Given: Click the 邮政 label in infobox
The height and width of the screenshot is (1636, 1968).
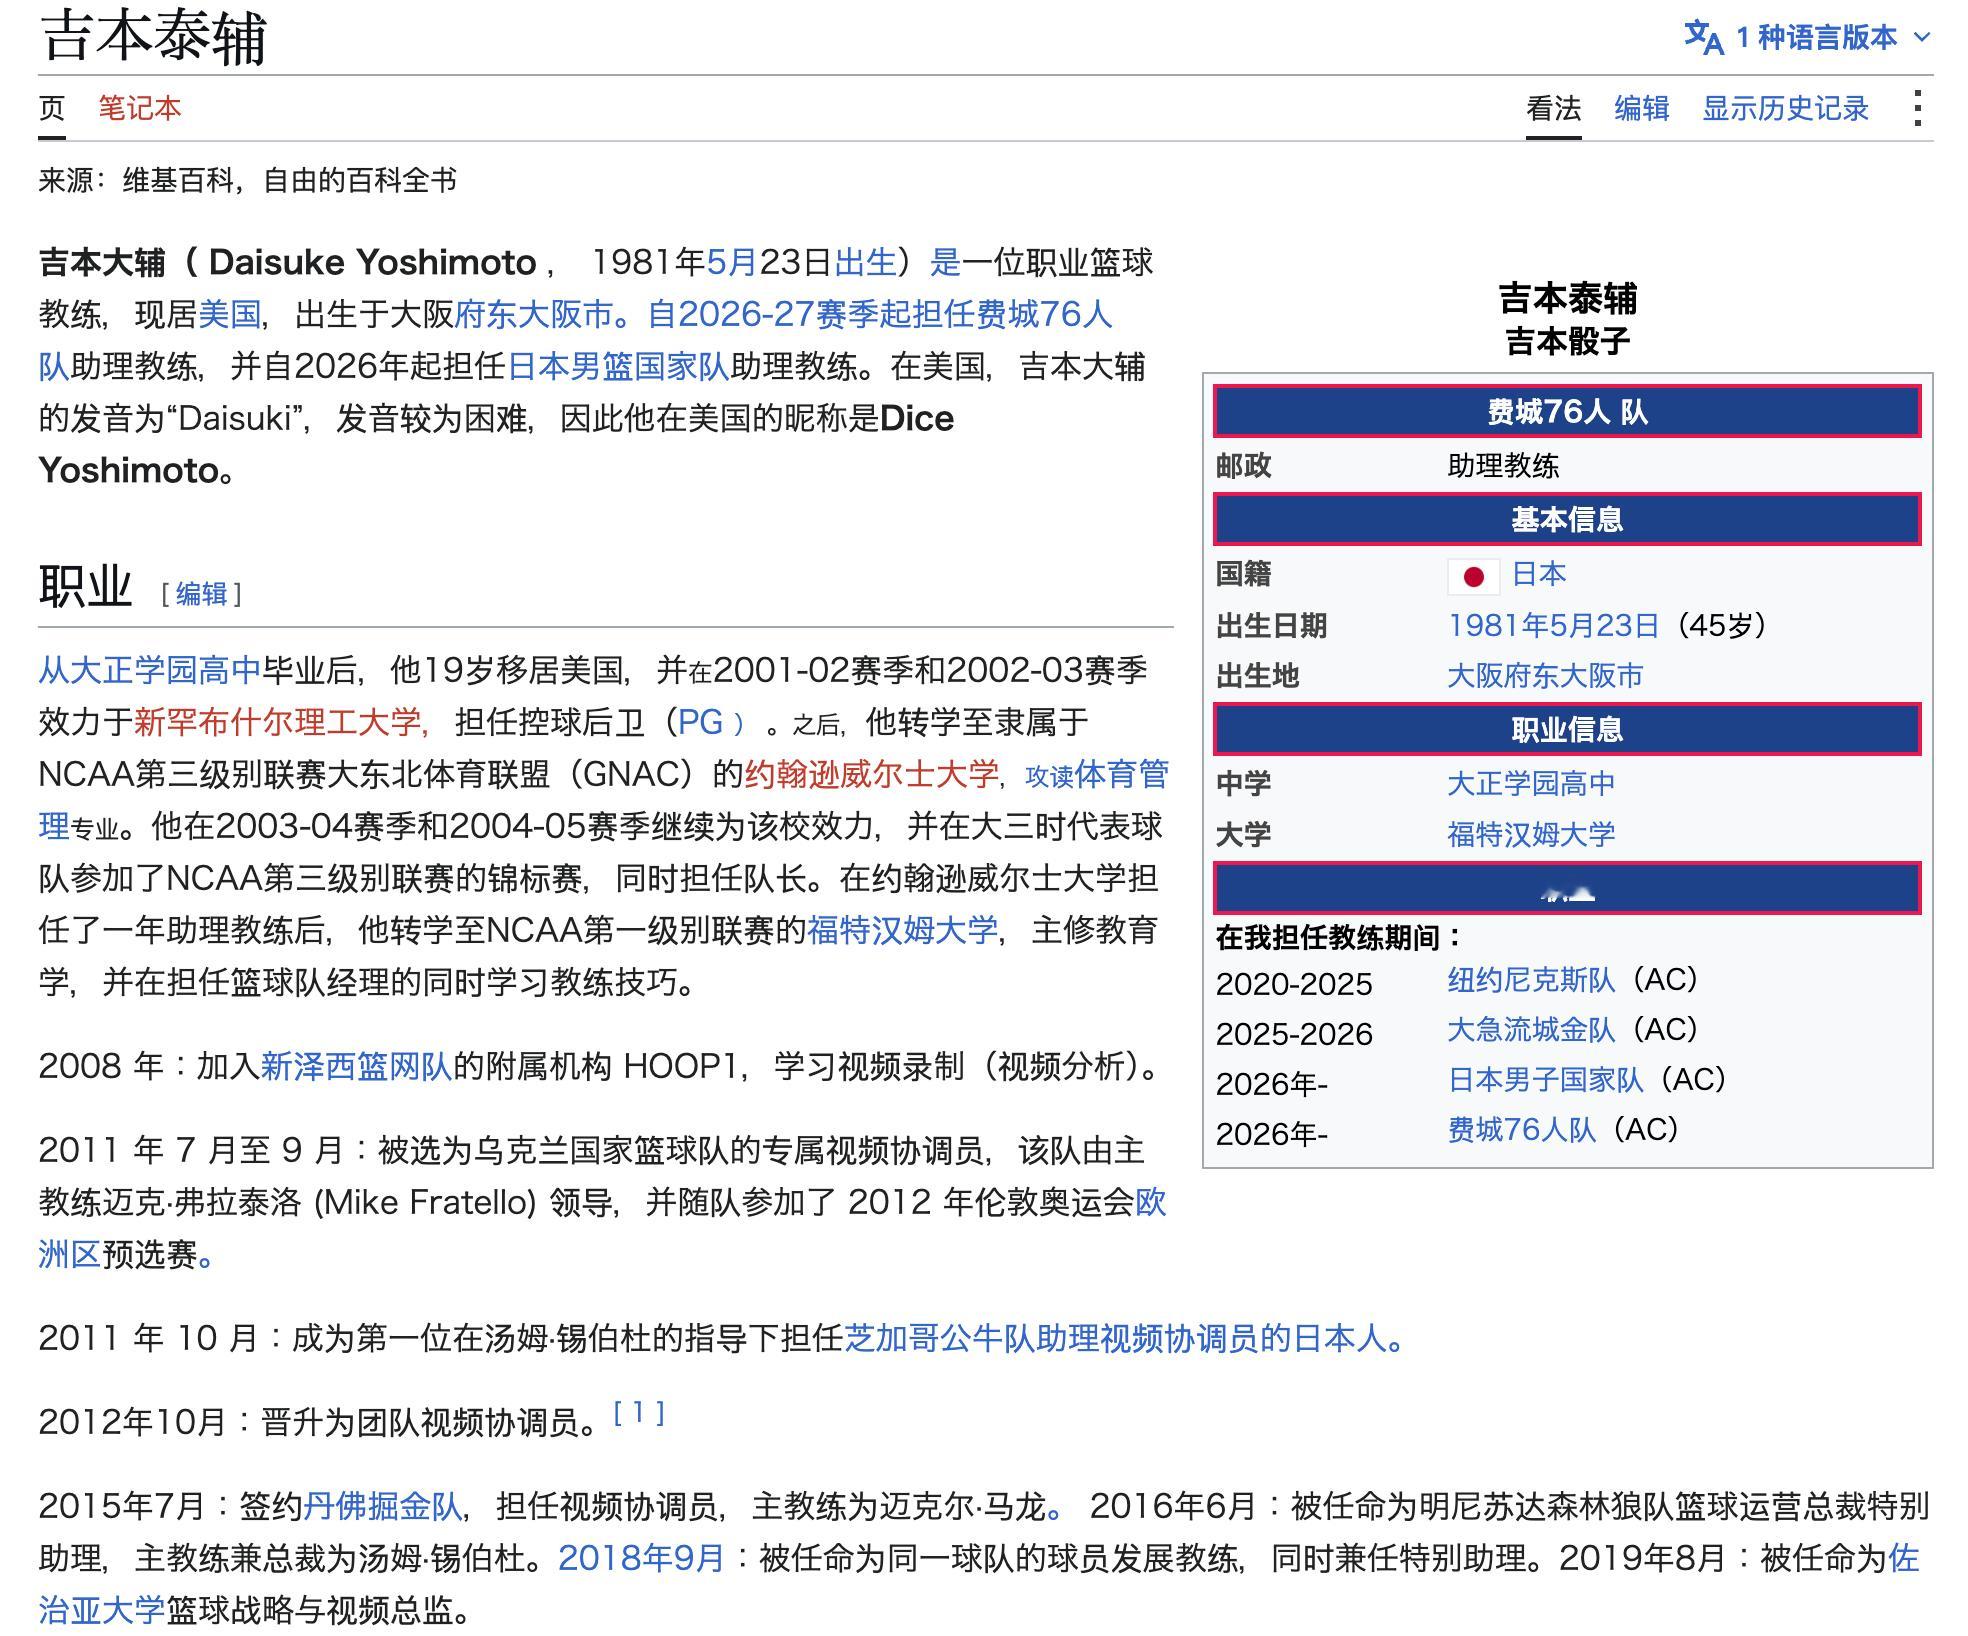Looking at the screenshot, I should [x=1243, y=466].
